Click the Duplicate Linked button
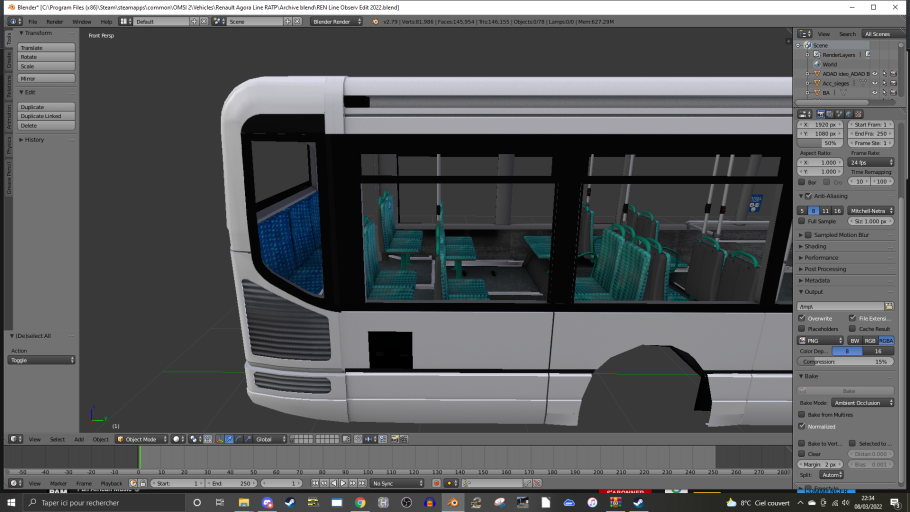Screen dimensions: 910x512 [46, 116]
